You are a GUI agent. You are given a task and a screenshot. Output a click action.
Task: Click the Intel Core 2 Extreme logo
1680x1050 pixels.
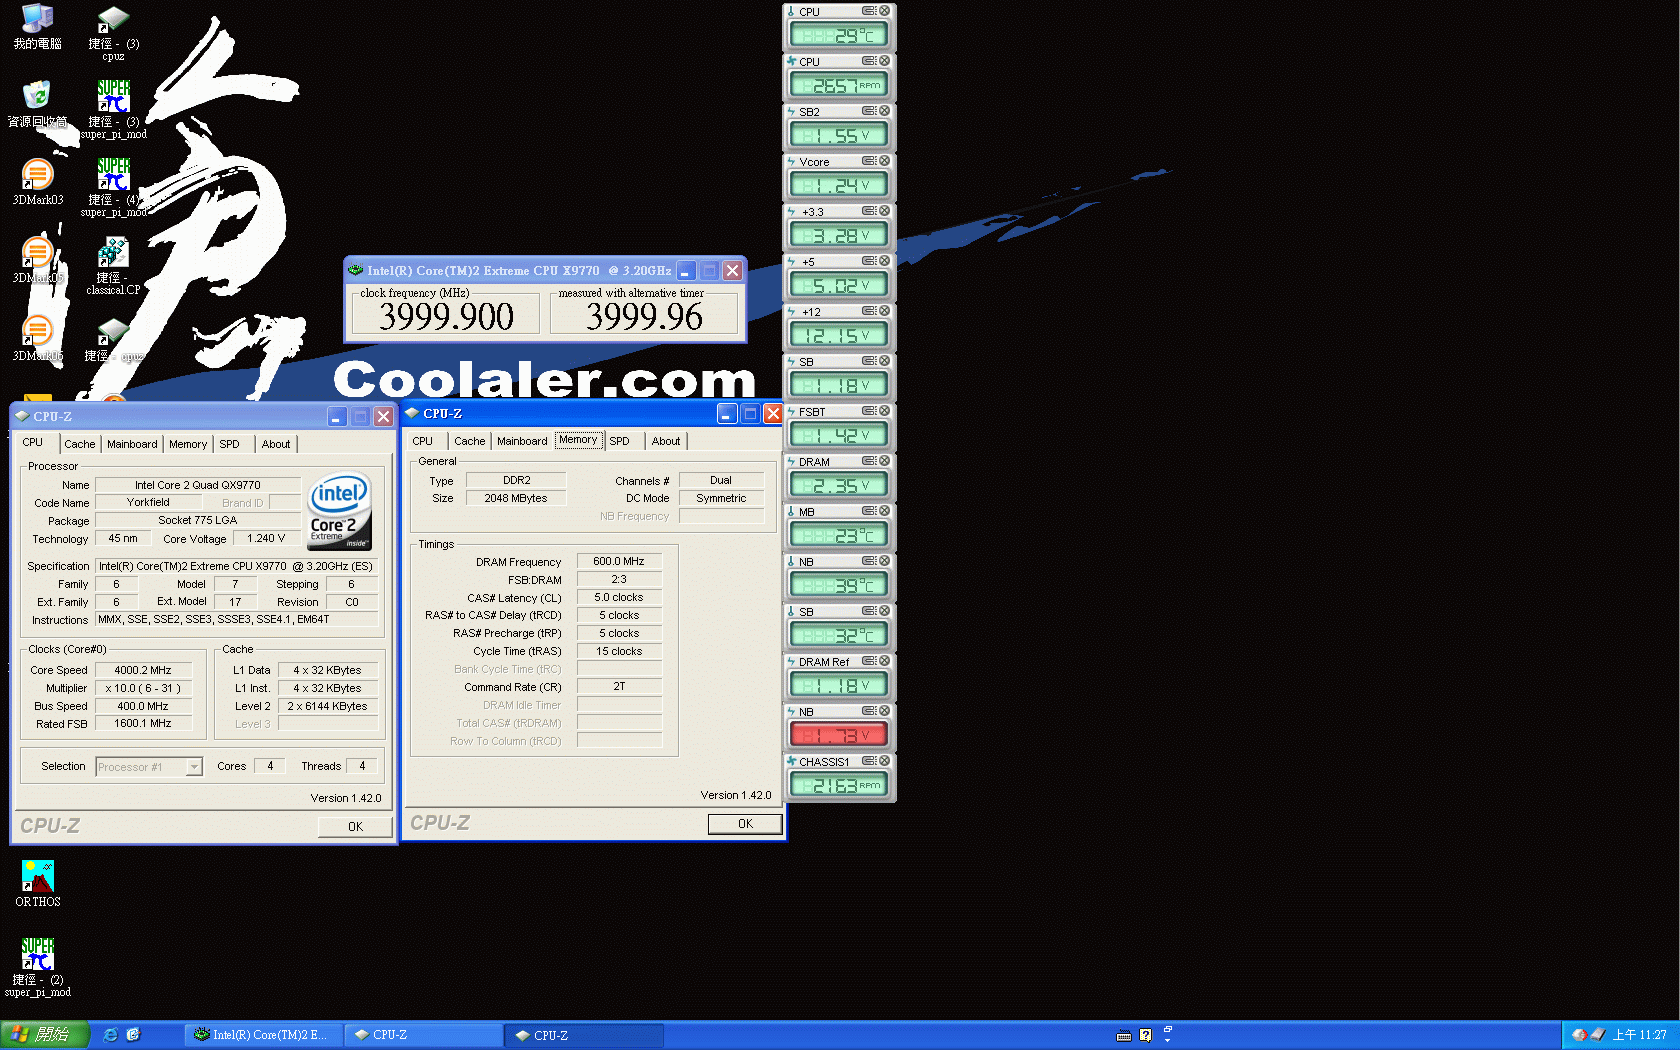click(x=340, y=511)
